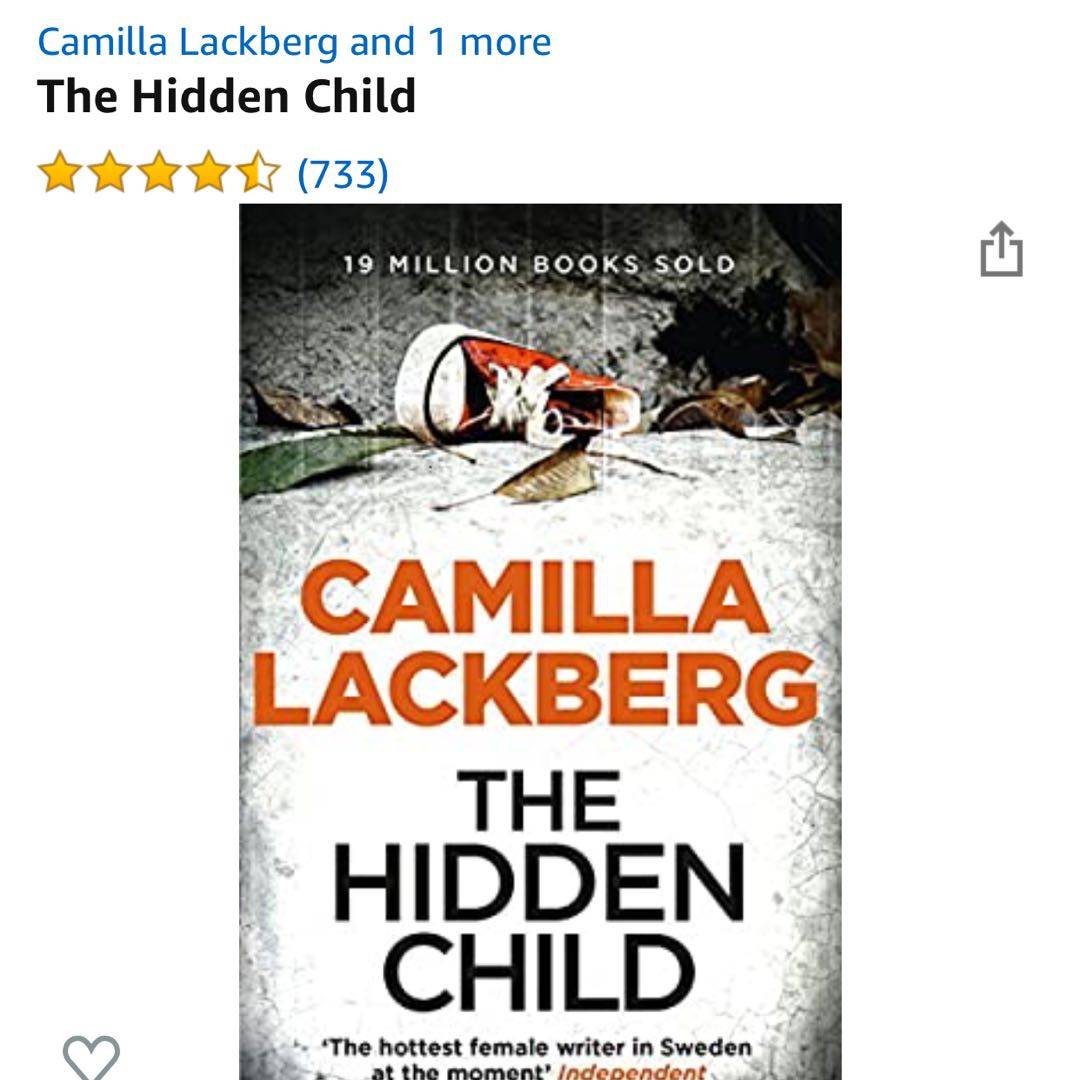The width and height of the screenshot is (1080, 1080).
Task: Click black CHILD word on the cover
Action: click(x=539, y=973)
